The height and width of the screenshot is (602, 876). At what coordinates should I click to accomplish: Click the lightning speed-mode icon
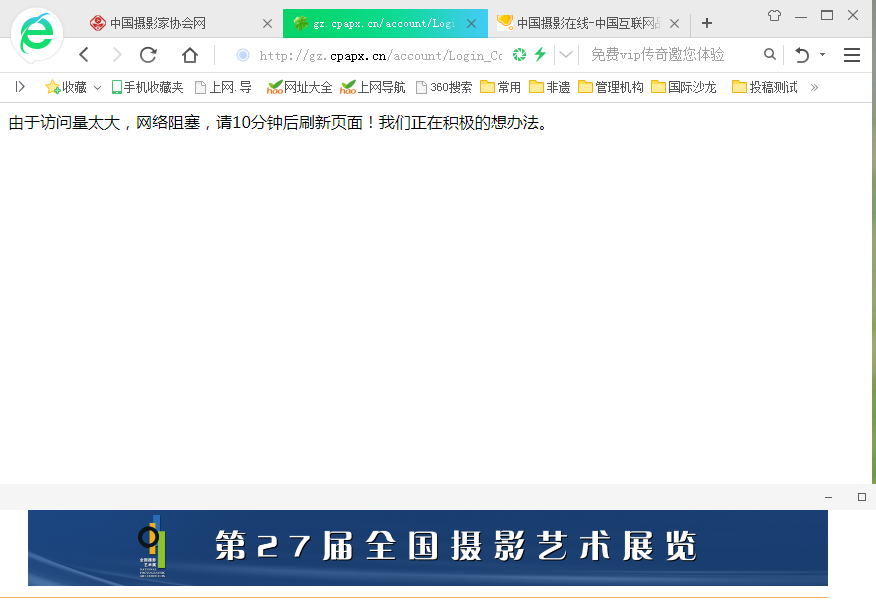click(540, 54)
